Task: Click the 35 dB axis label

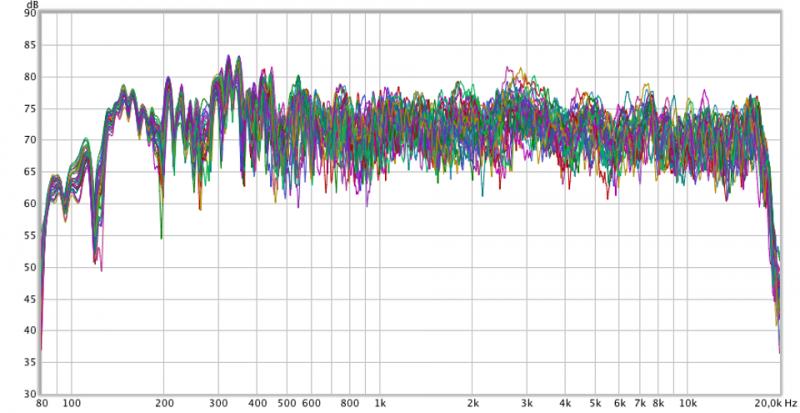Action: pos(30,362)
